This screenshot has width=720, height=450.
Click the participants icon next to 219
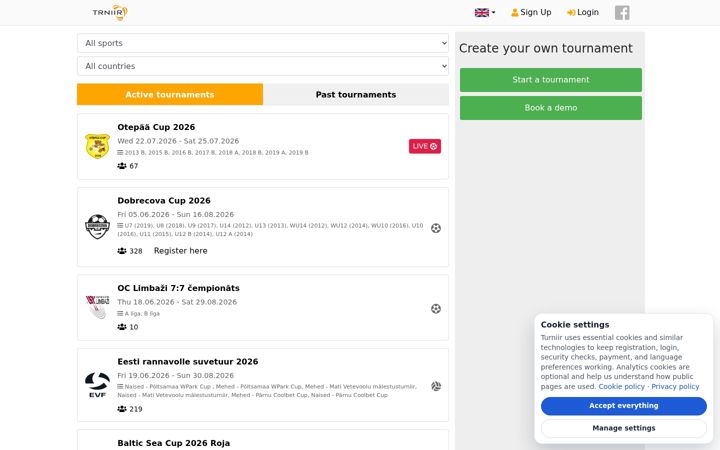click(122, 409)
